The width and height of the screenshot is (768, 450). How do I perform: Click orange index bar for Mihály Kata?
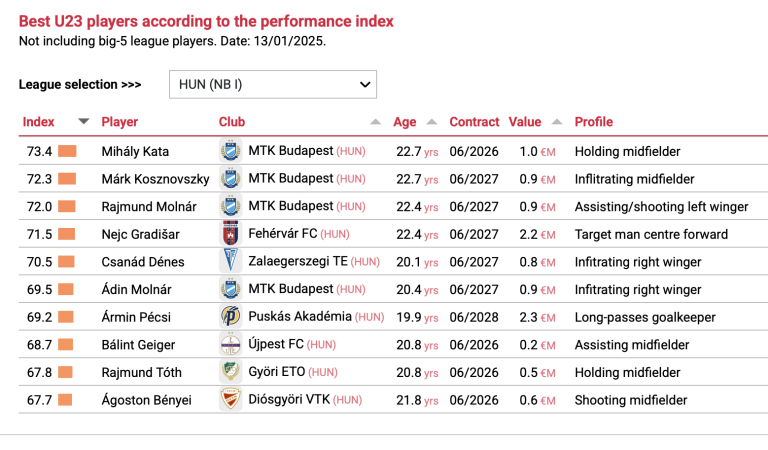click(x=67, y=152)
